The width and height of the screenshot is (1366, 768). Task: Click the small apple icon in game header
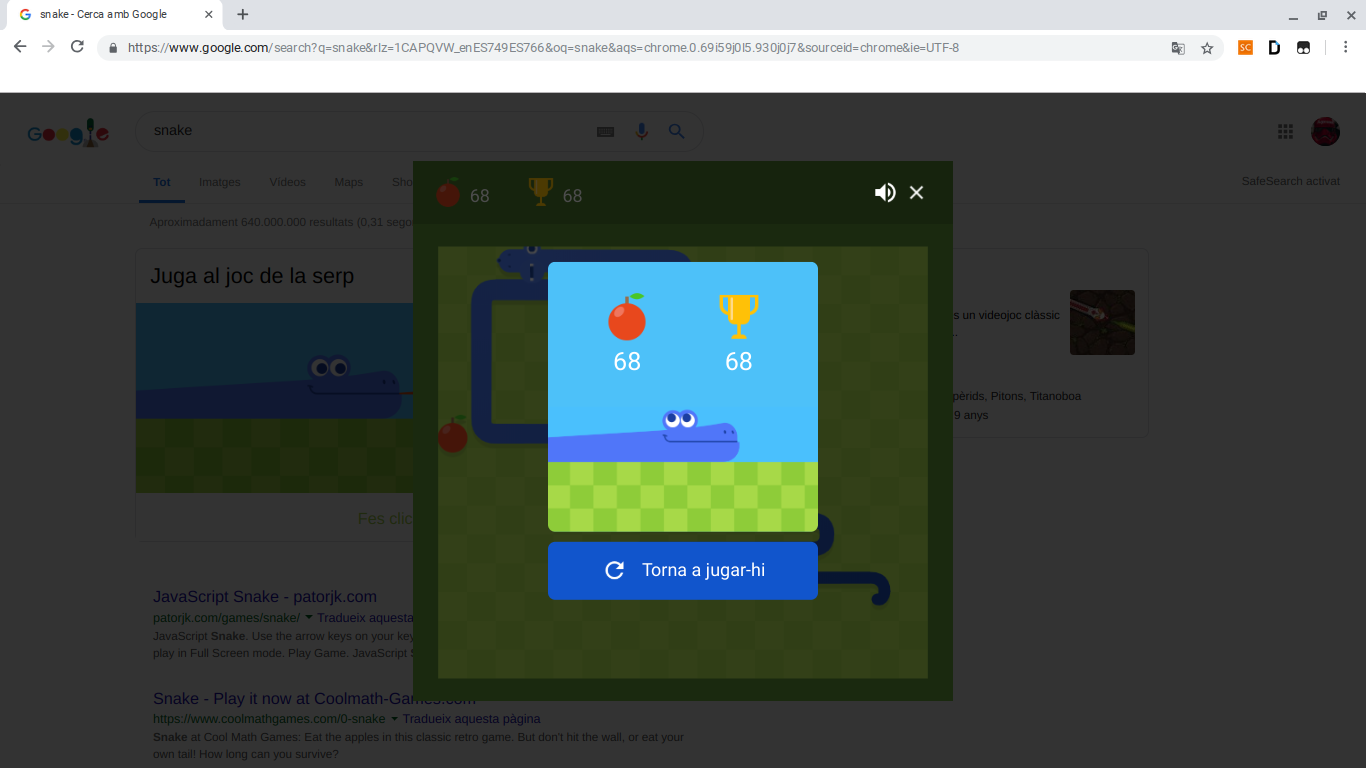click(448, 193)
